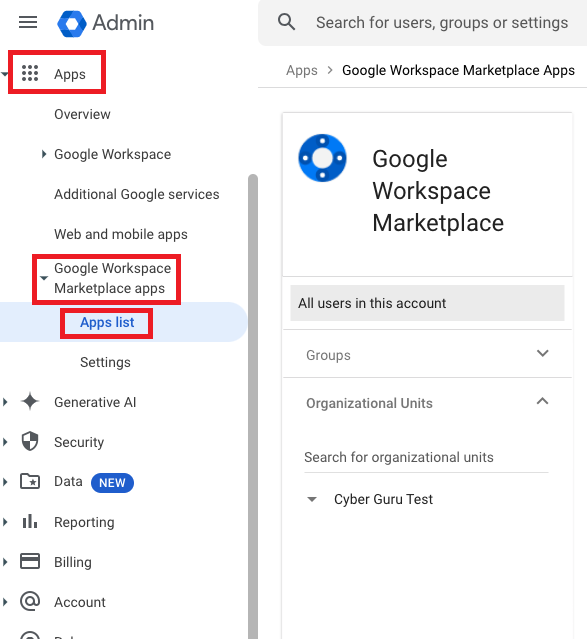
Task: Collapse the Cyber Guru Test unit arrow
Action: pos(312,499)
